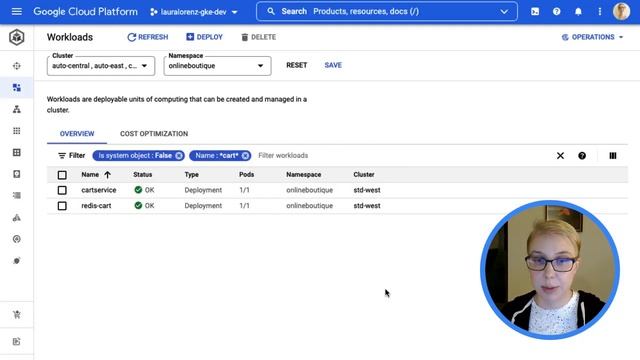Open the Configuration sidebar icon

coord(17,152)
